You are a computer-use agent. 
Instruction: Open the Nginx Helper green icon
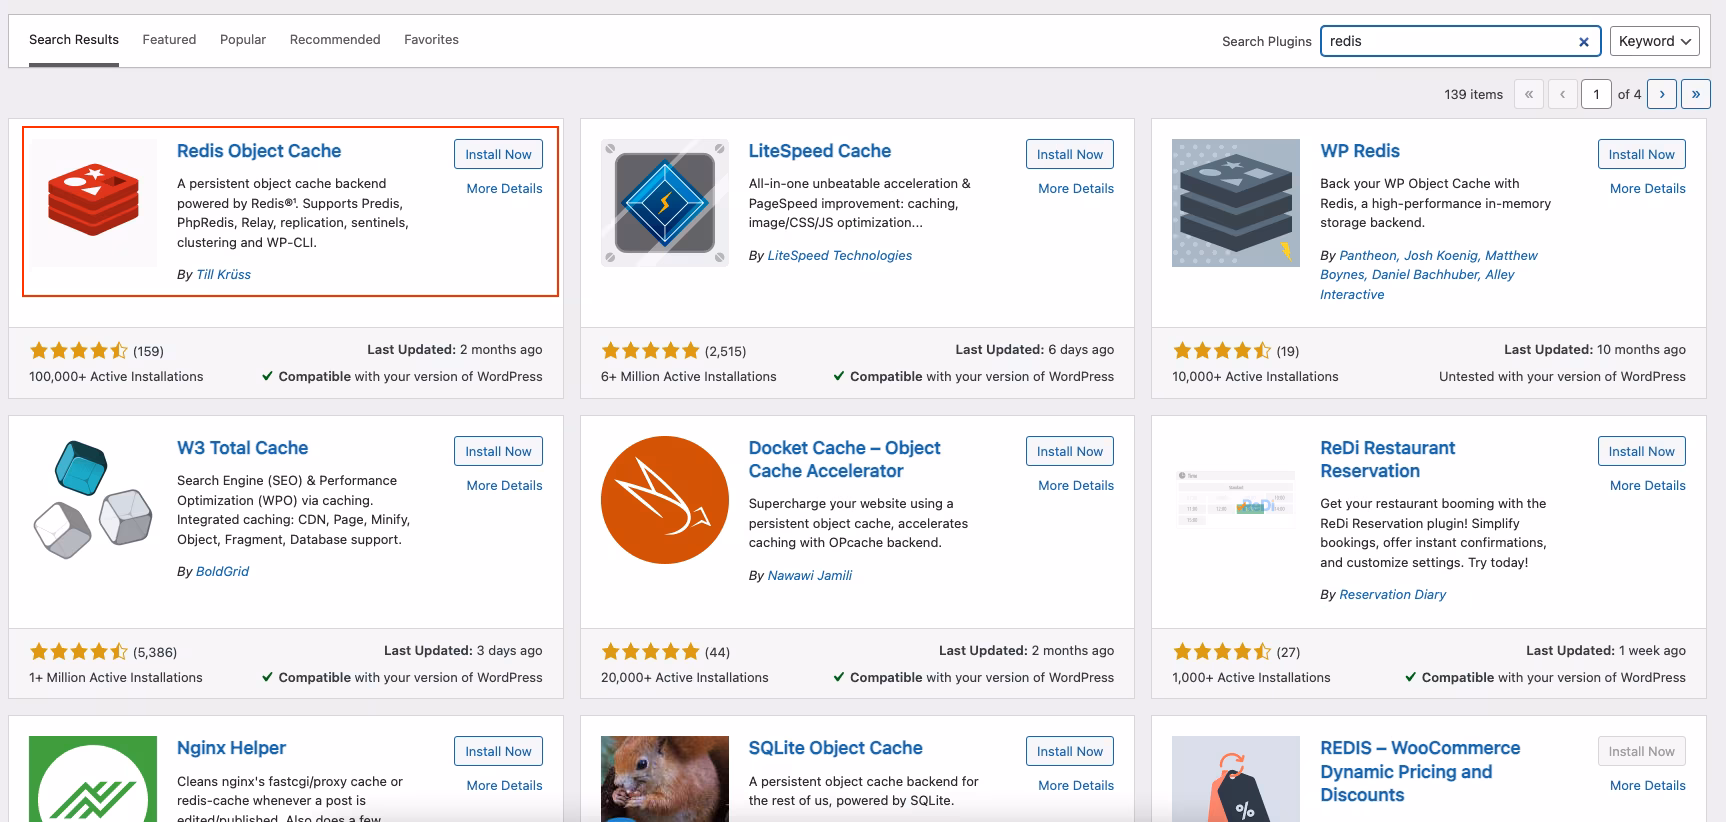coord(93,779)
